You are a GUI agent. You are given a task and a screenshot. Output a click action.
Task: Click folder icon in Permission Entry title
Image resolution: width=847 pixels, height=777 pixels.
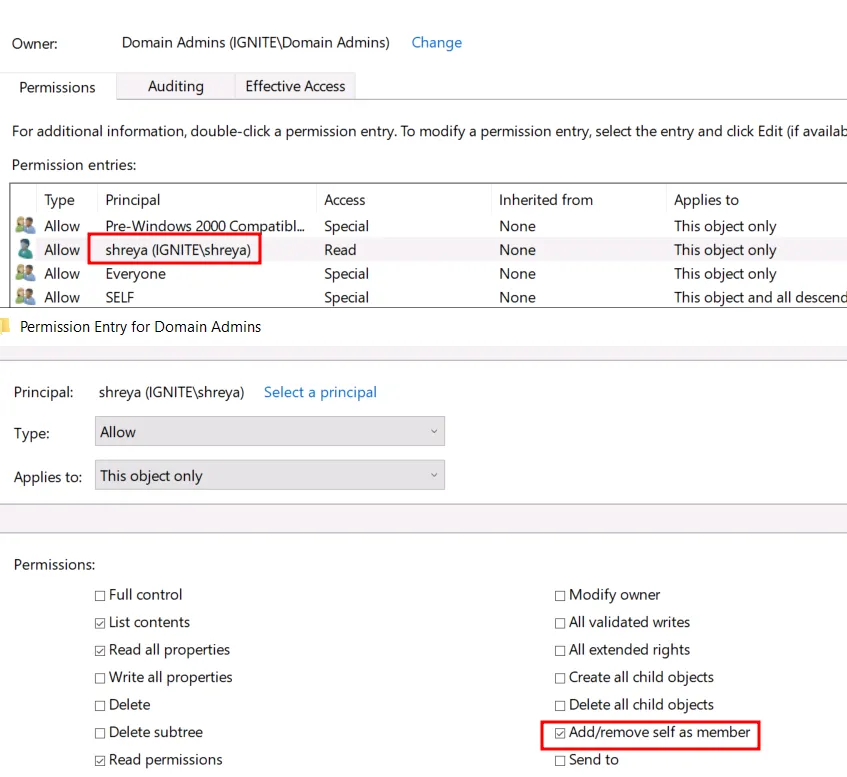(x=5, y=326)
